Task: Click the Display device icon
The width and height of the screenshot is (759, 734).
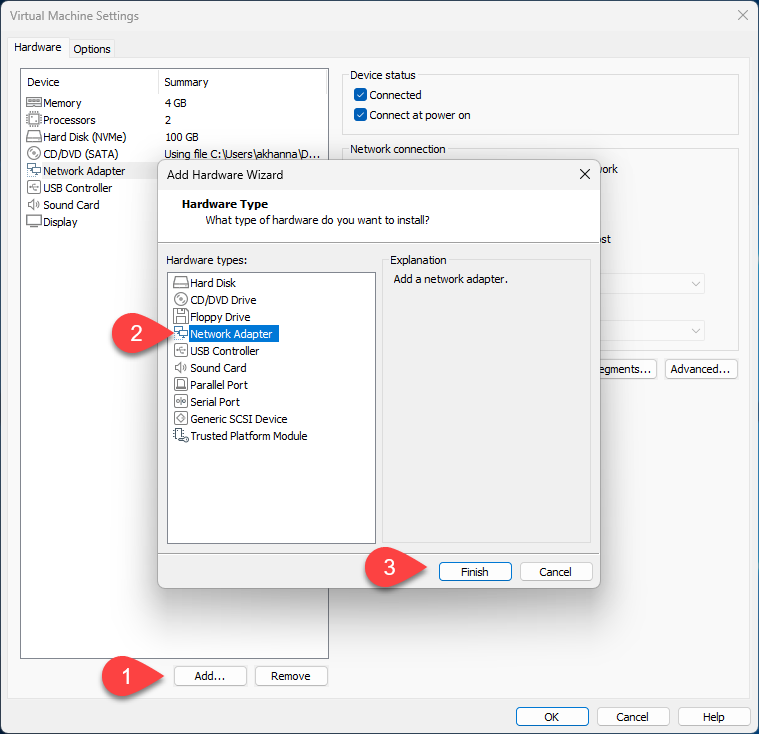Action: pyautogui.click(x=33, y=221)
